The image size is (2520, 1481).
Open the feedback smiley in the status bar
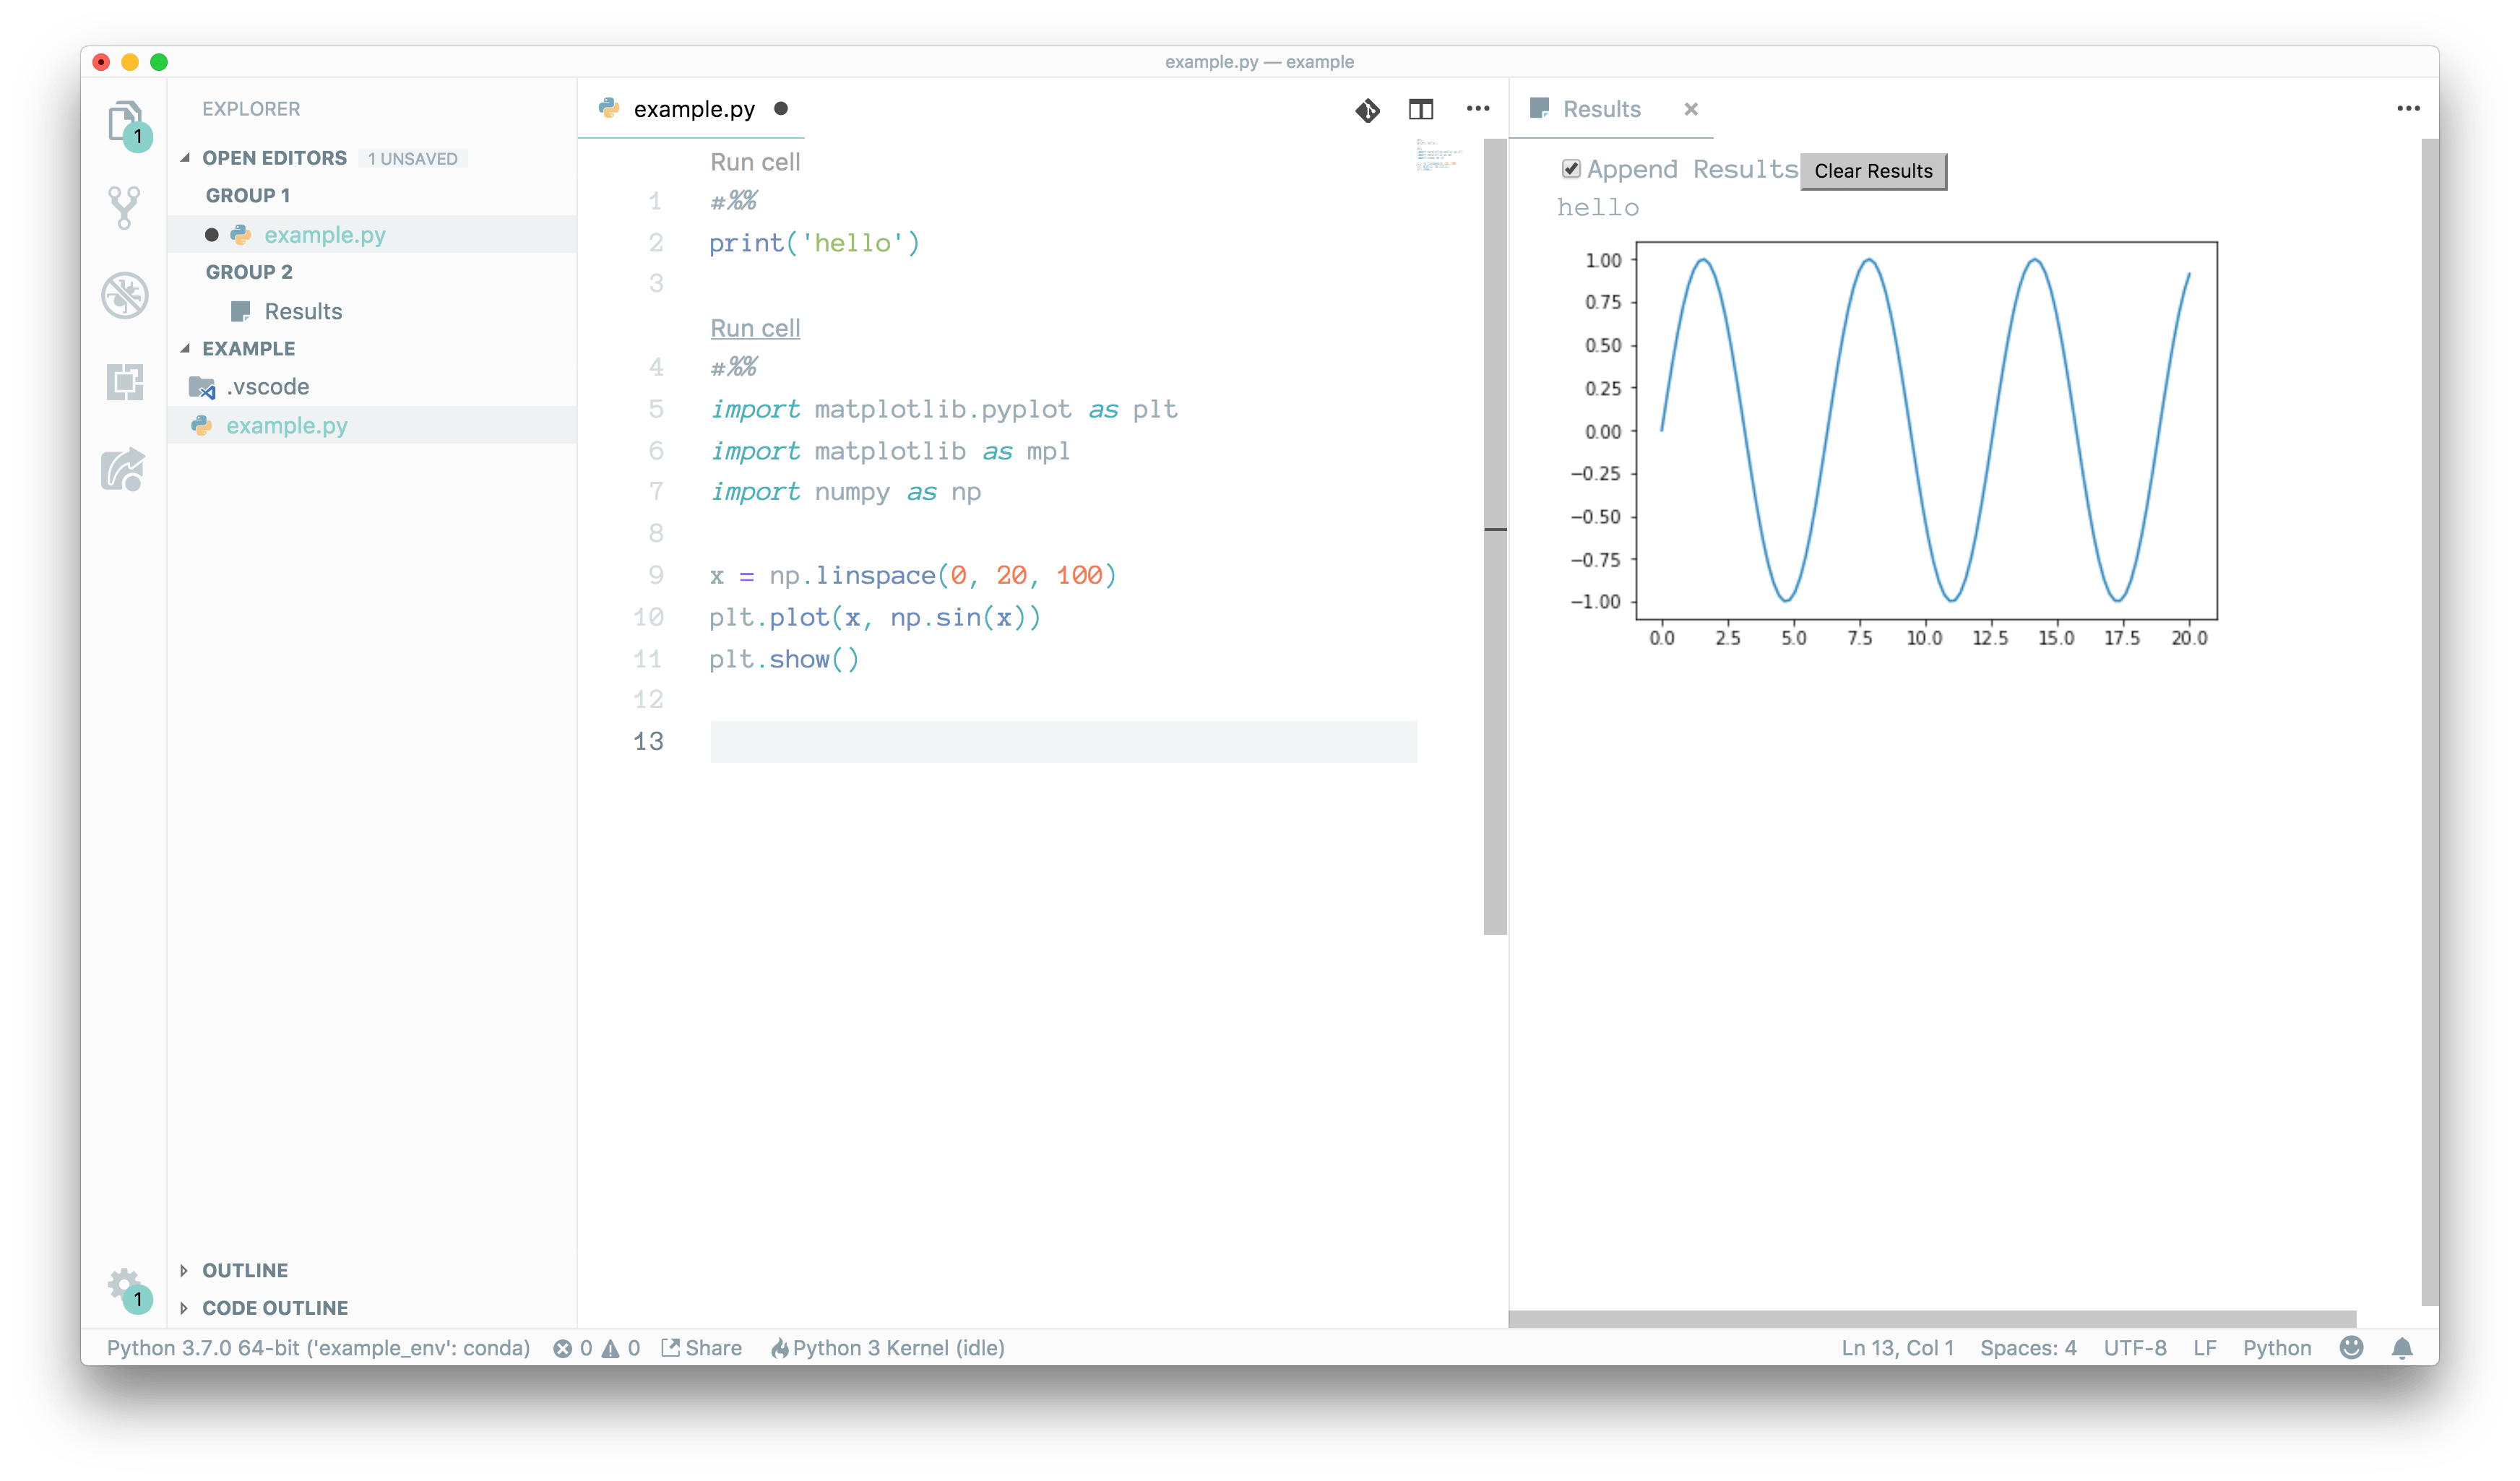click(x=2351, y=1347)
